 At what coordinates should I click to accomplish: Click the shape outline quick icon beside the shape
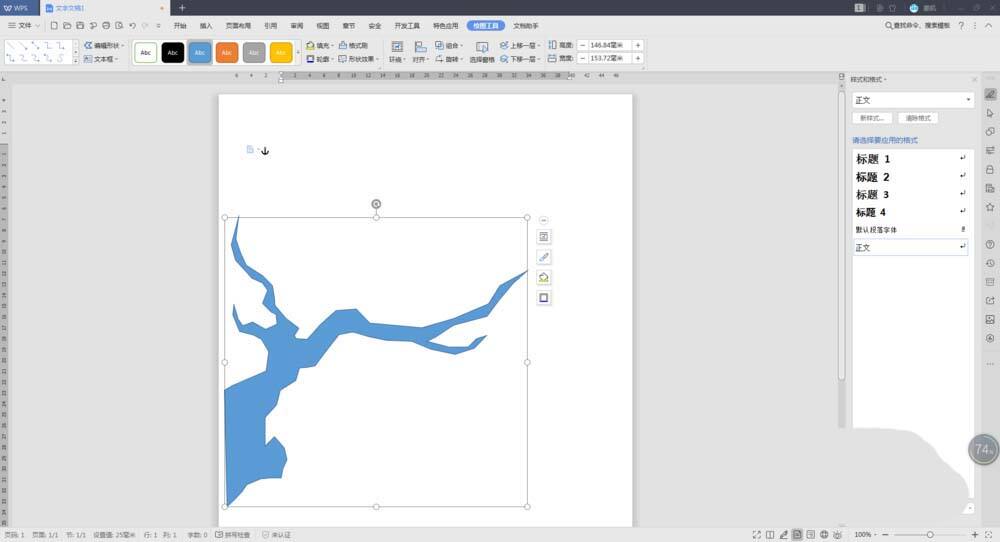pyautogui.click(x=544, y=298)
